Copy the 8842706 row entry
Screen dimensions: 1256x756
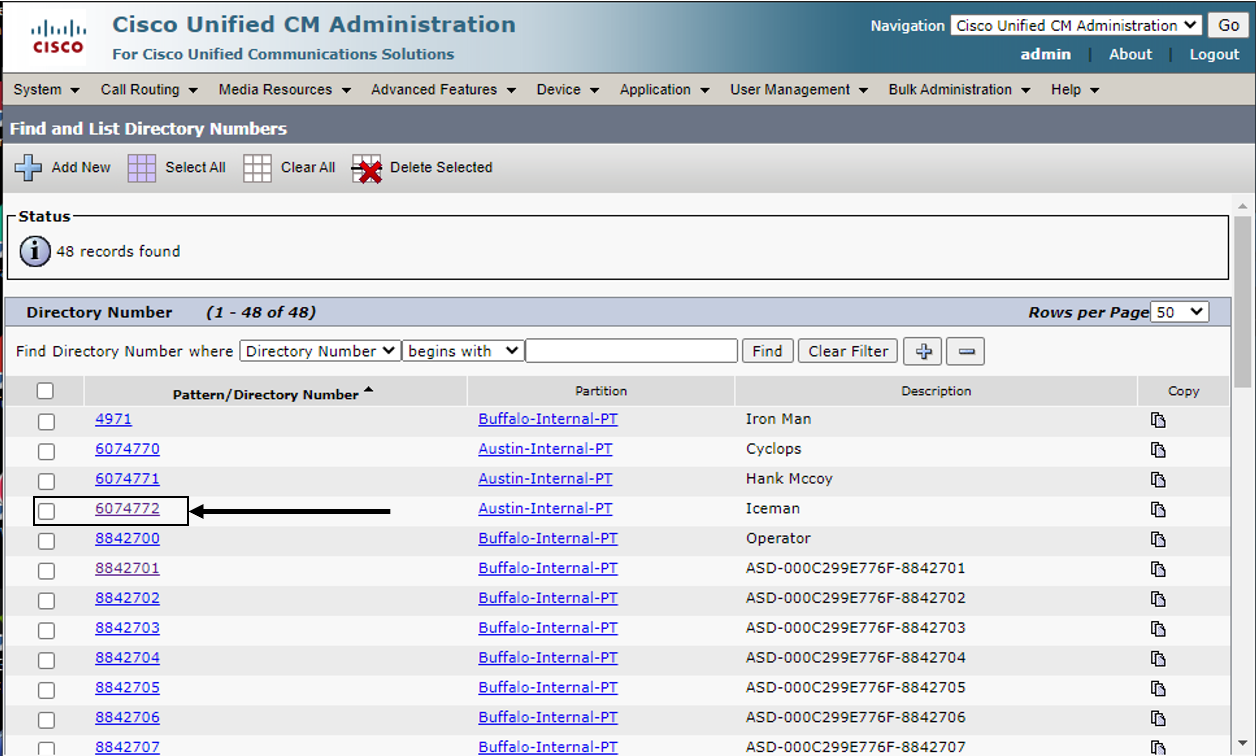click(1158, 719)
